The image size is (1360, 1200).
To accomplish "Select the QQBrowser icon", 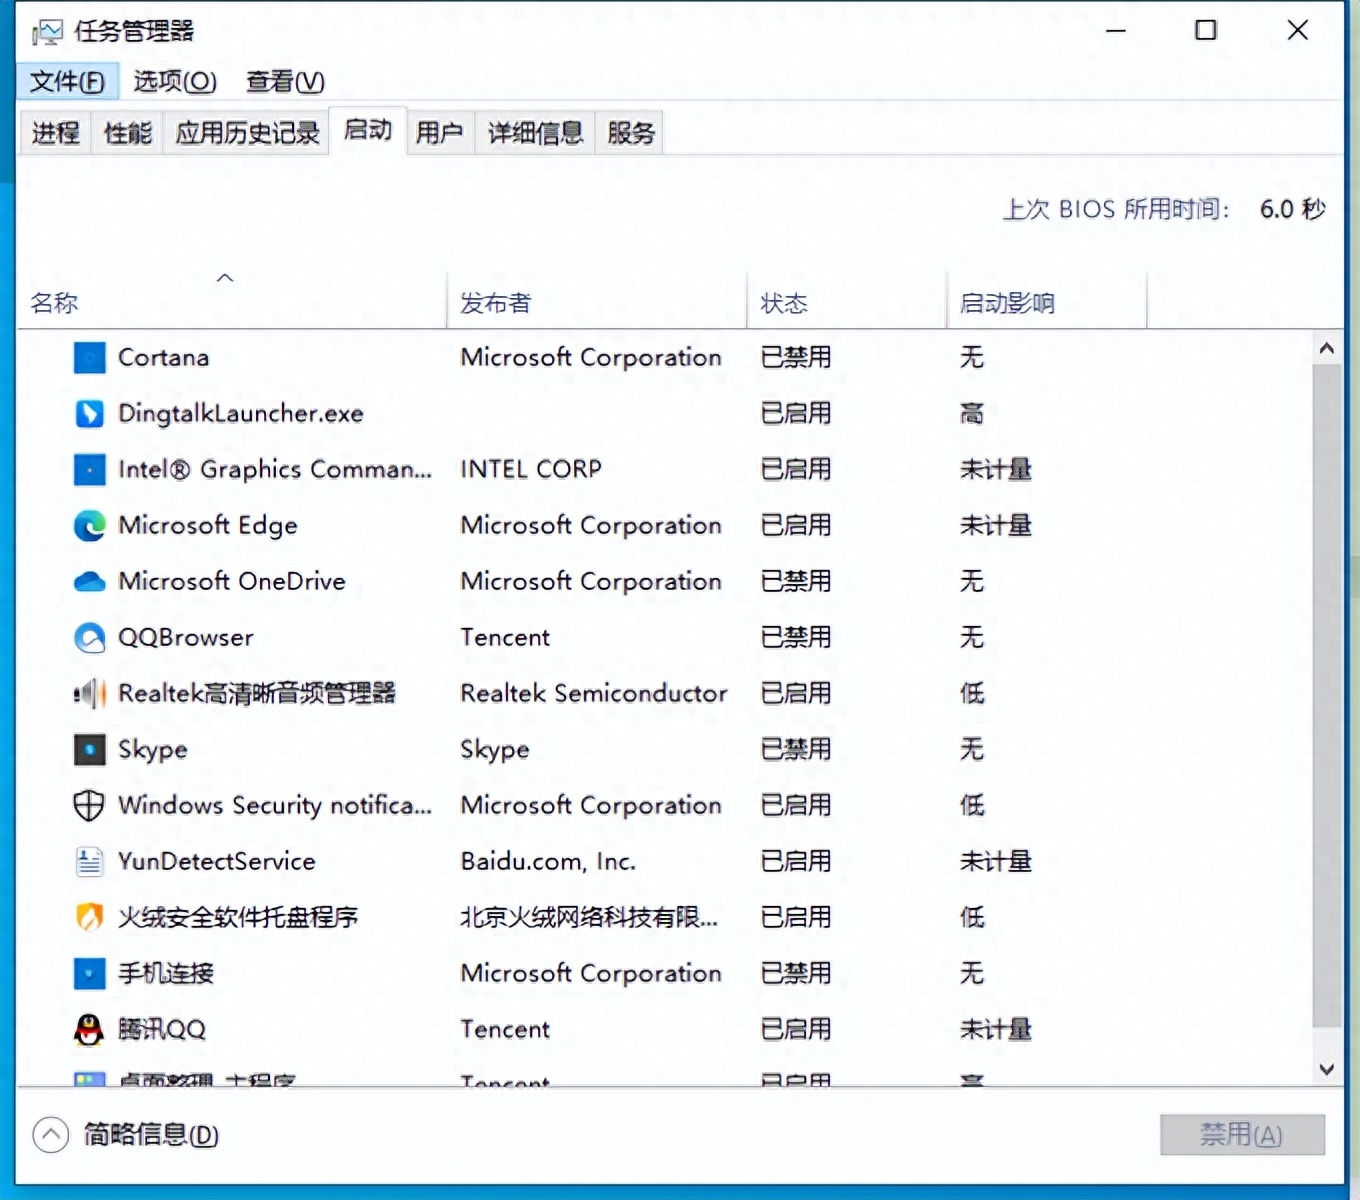I will 89,637.
